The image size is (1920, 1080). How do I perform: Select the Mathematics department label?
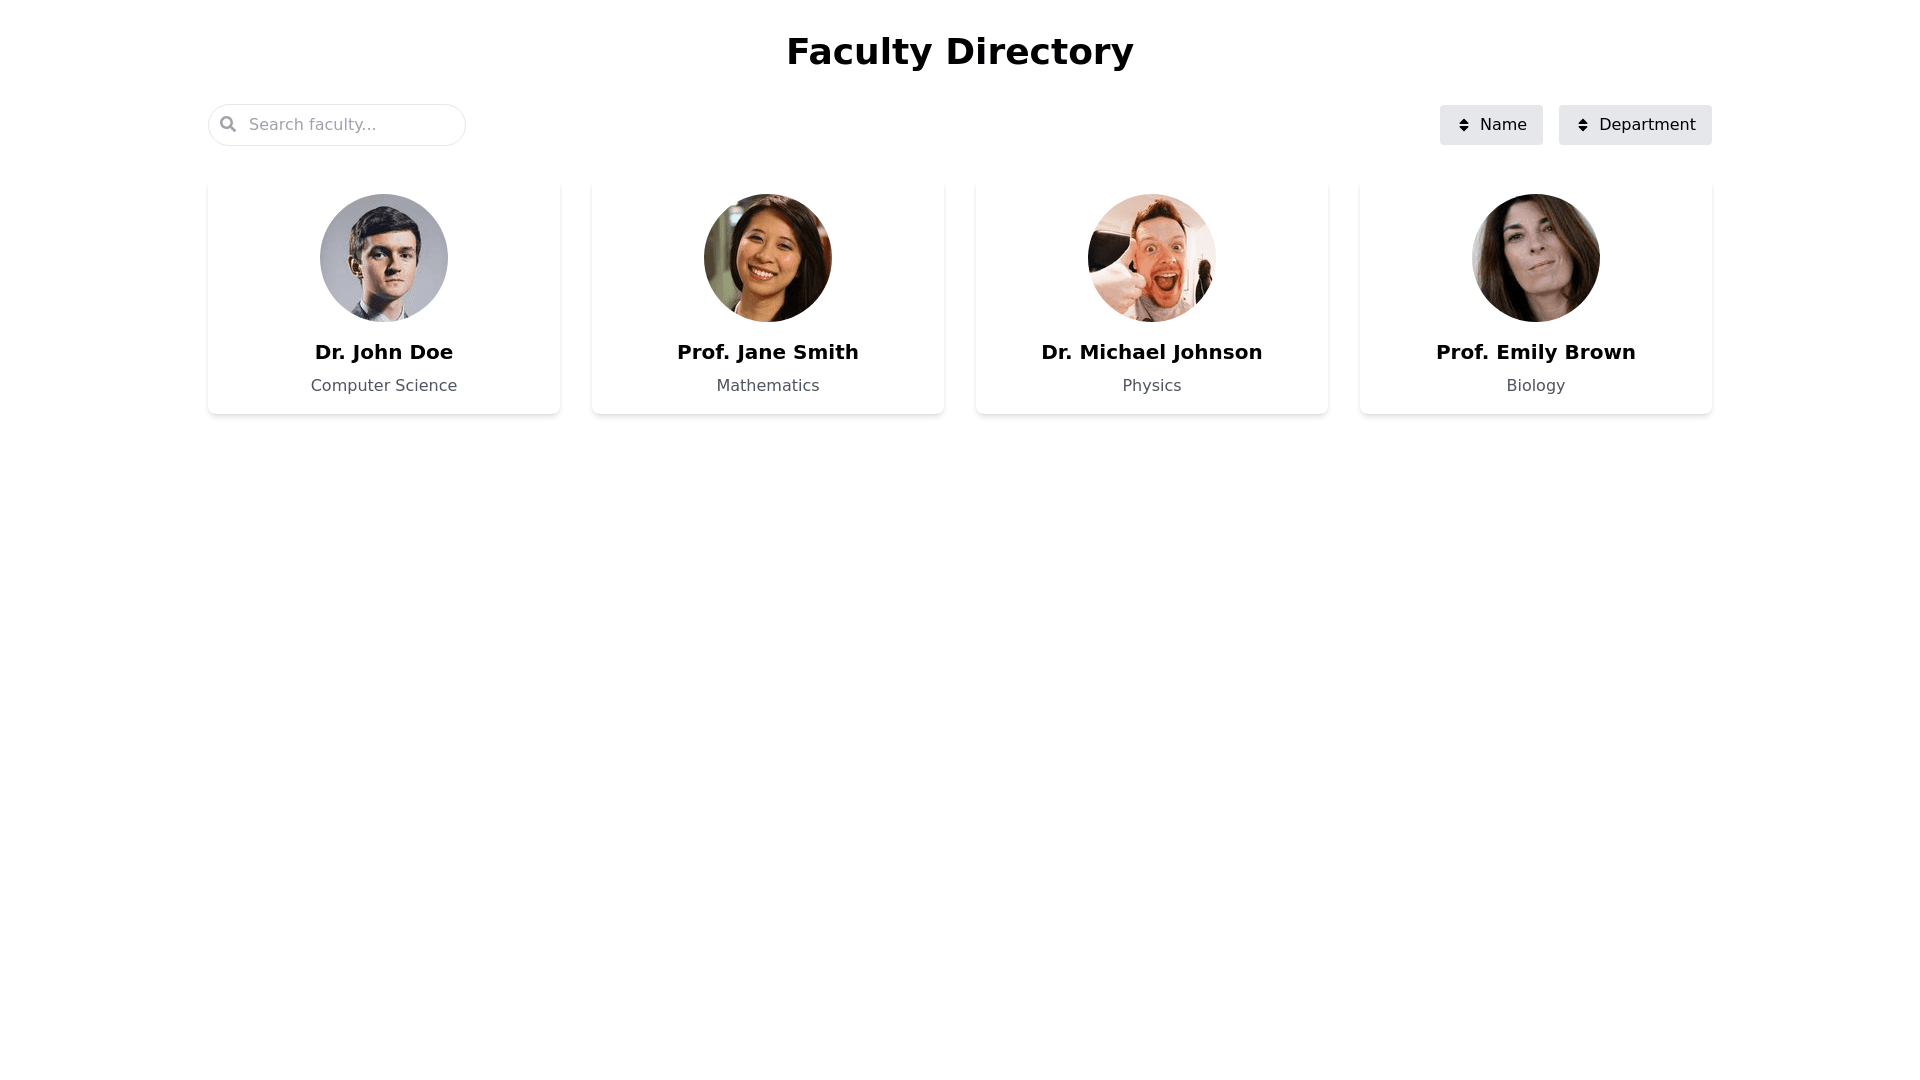[768, 386]
